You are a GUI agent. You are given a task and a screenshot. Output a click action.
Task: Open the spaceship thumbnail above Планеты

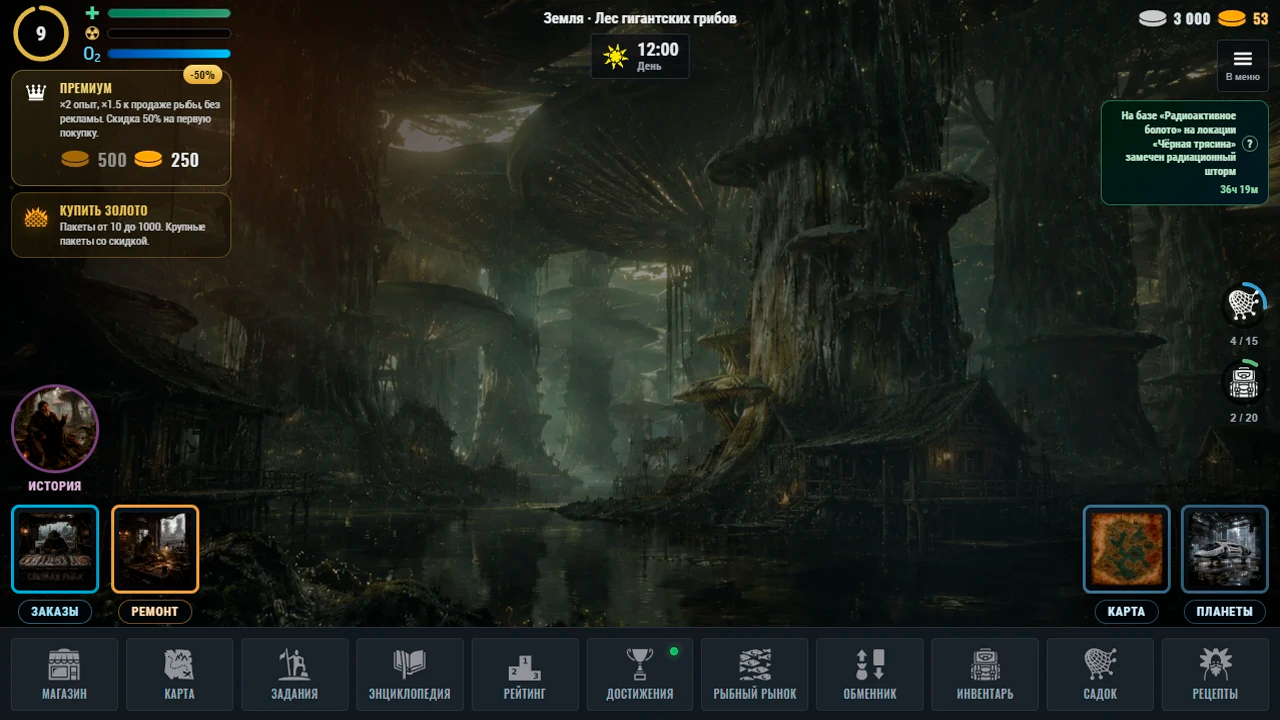(x=1225, y=549)
